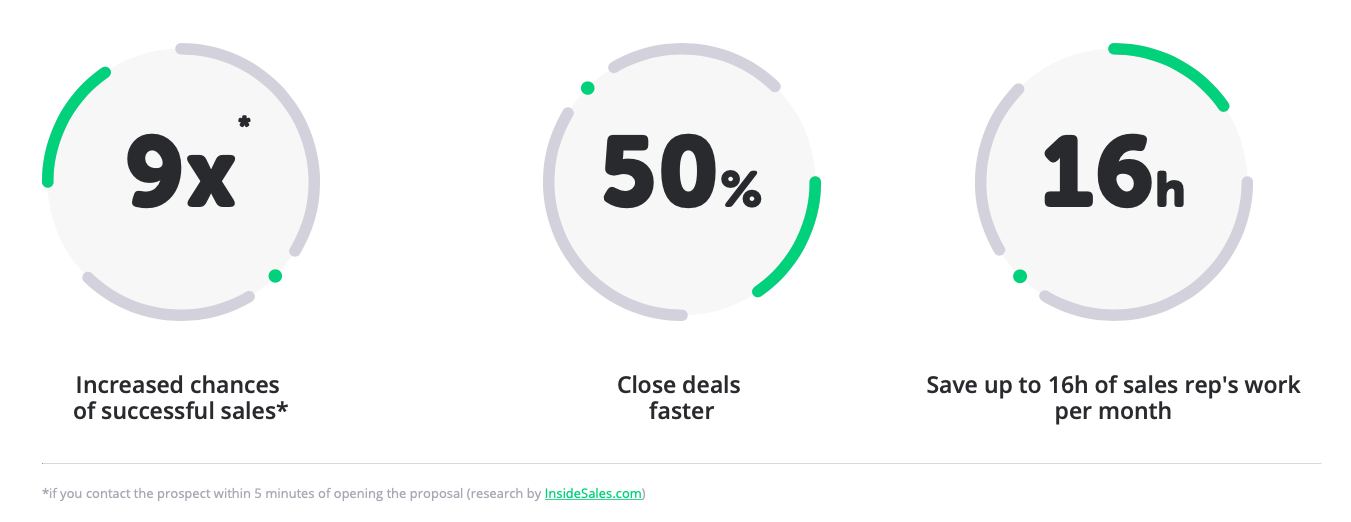Click green arc on 16h circle
The image size is (1351, 522).
(x=1175, y=64)
